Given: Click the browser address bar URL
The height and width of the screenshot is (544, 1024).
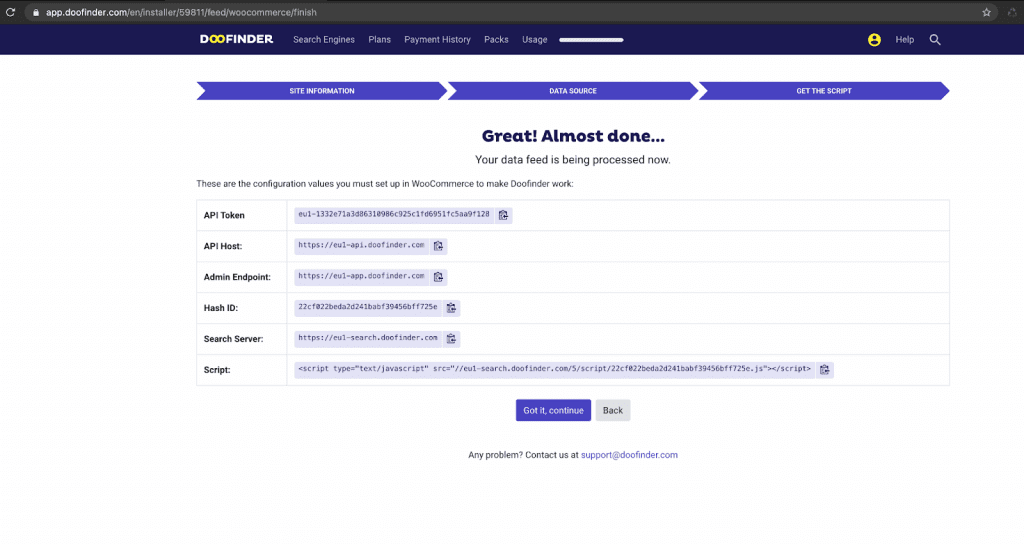Looking at the screenshot, I should point(200,12).
